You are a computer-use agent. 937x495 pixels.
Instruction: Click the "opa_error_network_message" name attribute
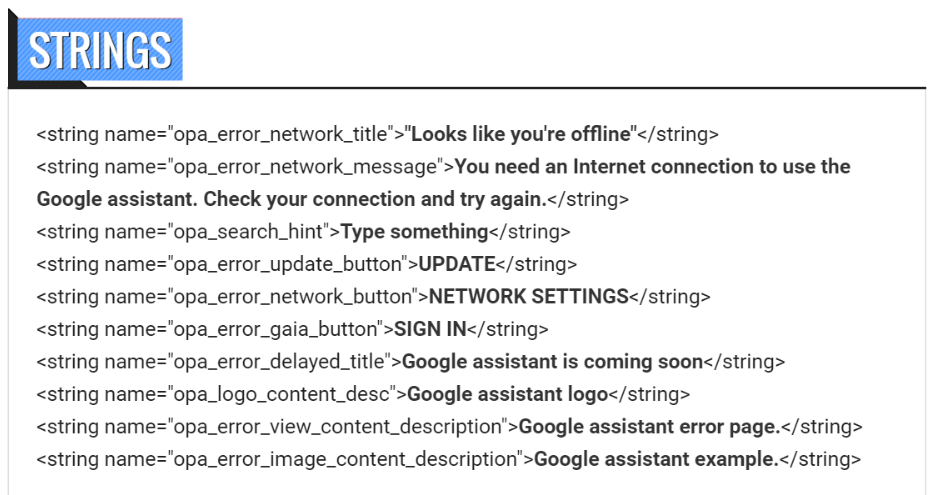(304, 166)
